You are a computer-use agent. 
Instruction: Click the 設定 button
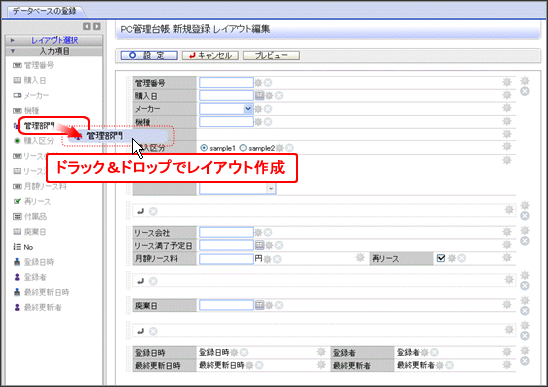click(x=149, y=55)
